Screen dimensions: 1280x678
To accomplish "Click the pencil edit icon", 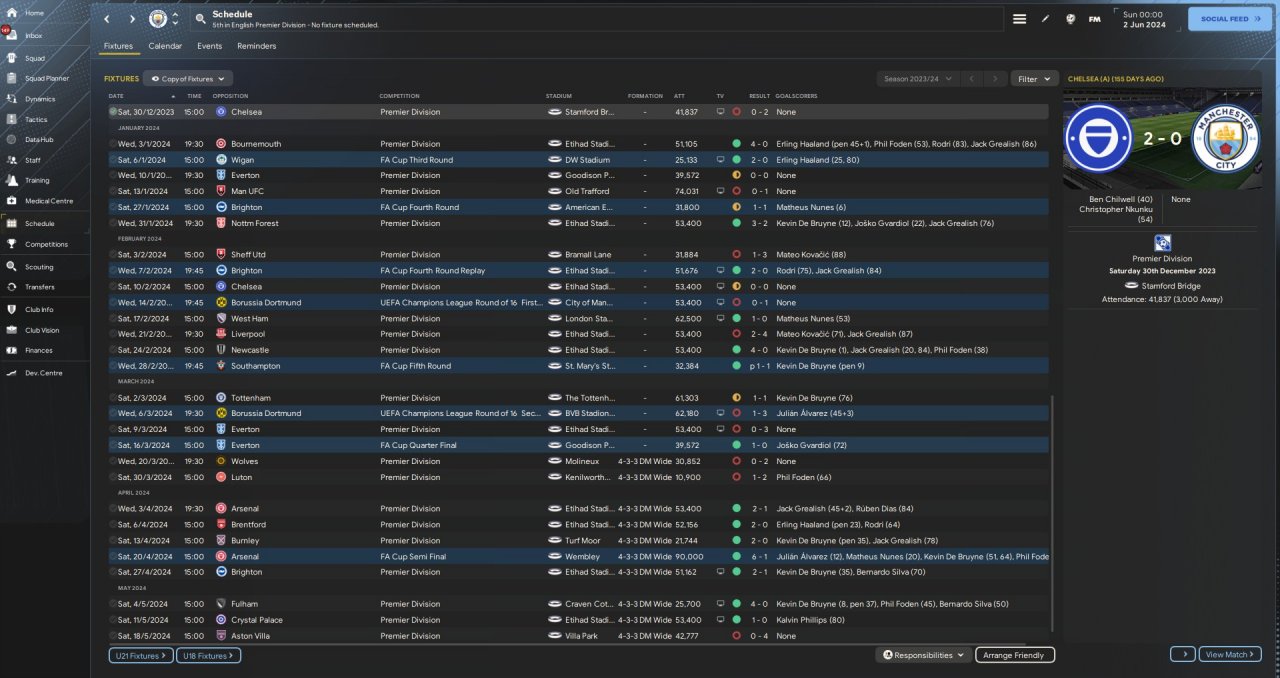I will tap(1045, 19).
